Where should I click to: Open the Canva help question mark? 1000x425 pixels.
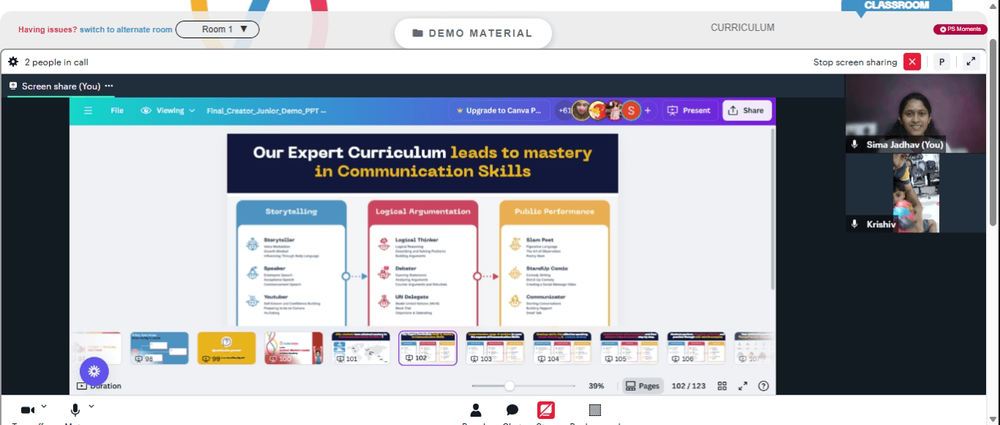coord(763,386)
